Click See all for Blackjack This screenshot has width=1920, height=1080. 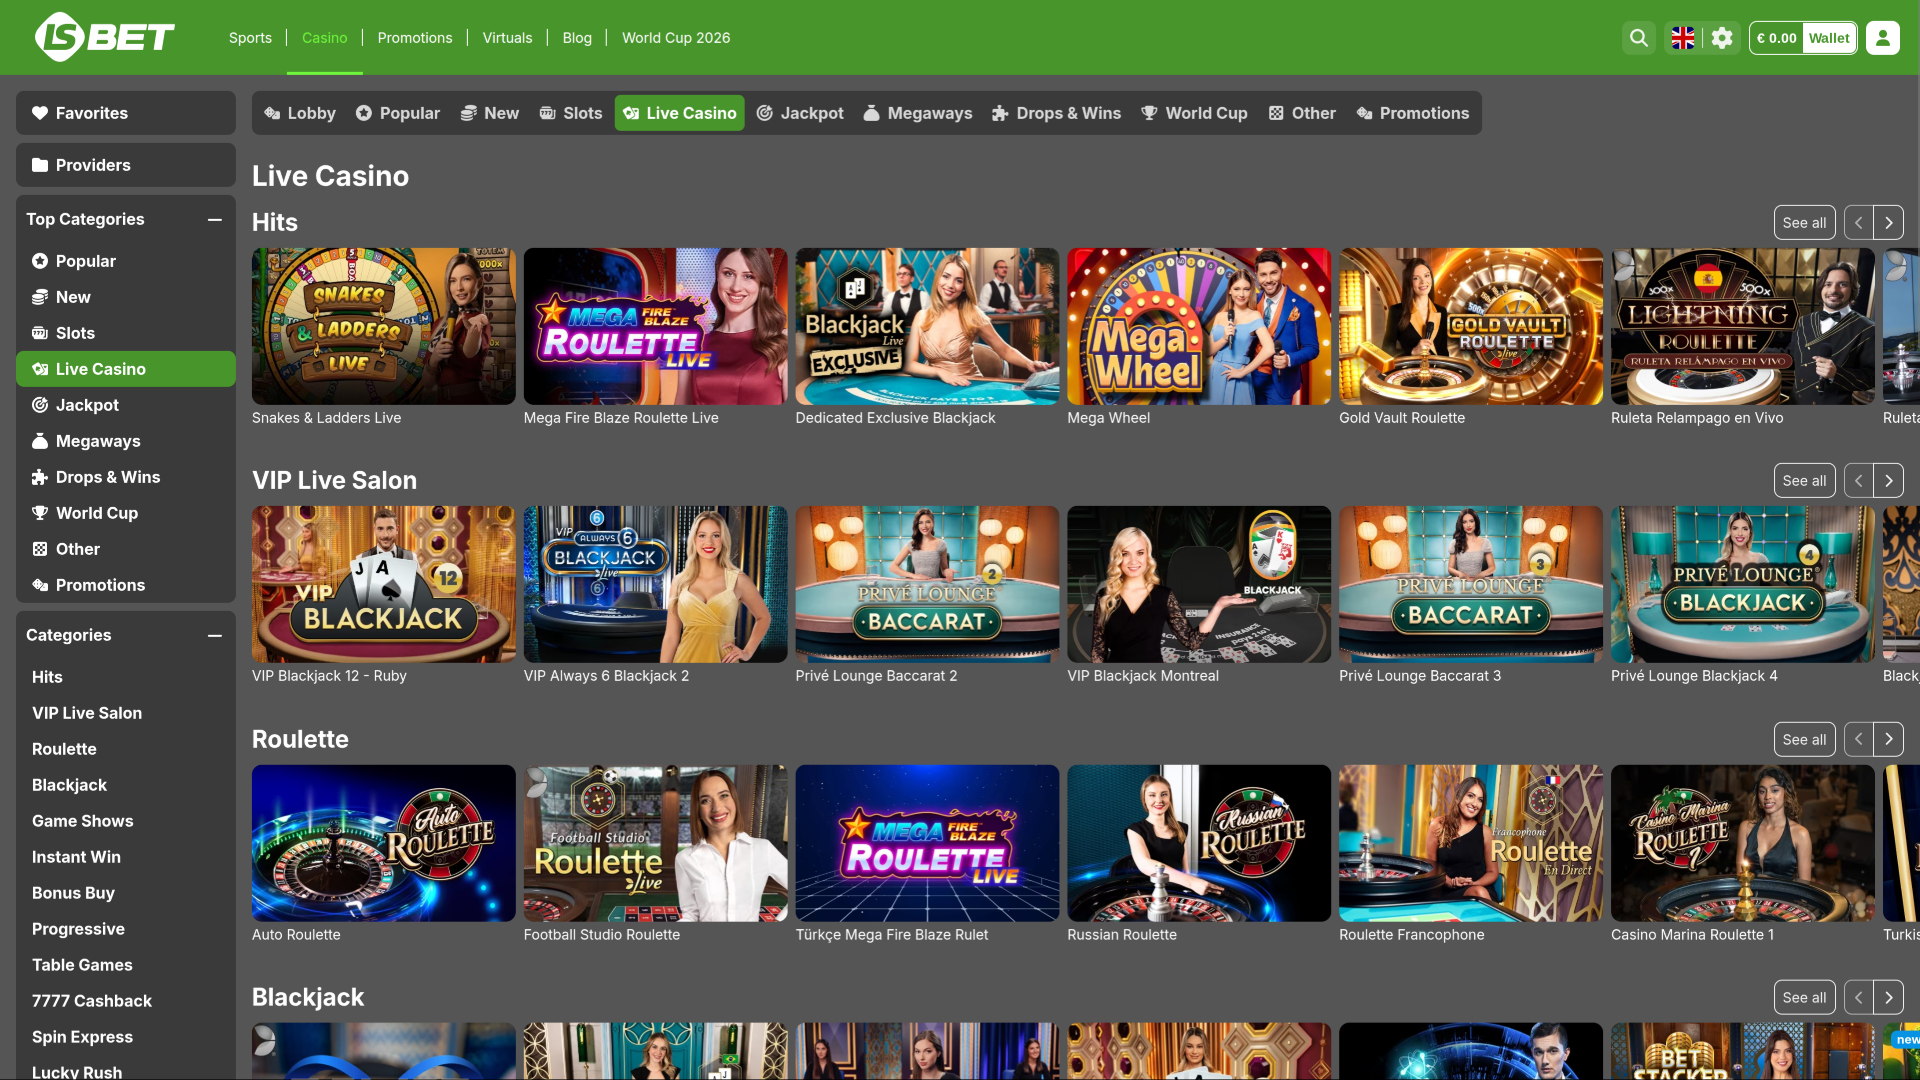[x=1804, y=998]
